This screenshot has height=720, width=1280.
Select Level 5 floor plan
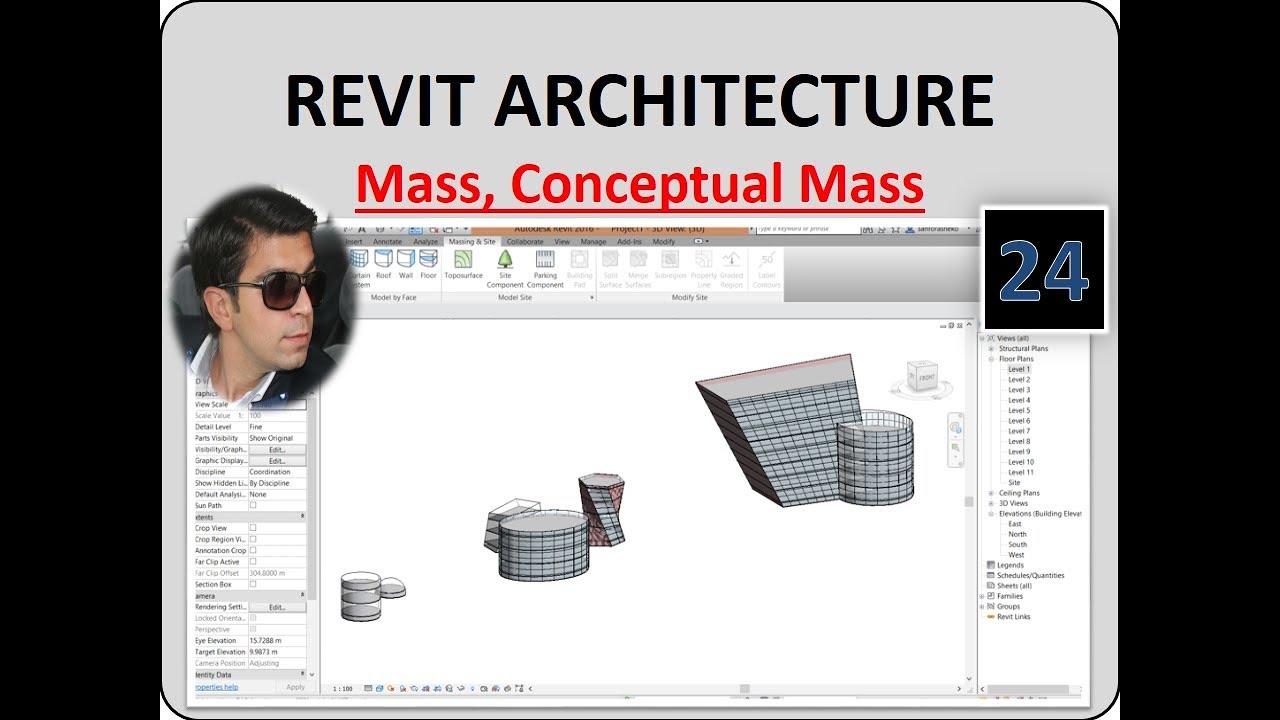click(x=1019, y=411)
